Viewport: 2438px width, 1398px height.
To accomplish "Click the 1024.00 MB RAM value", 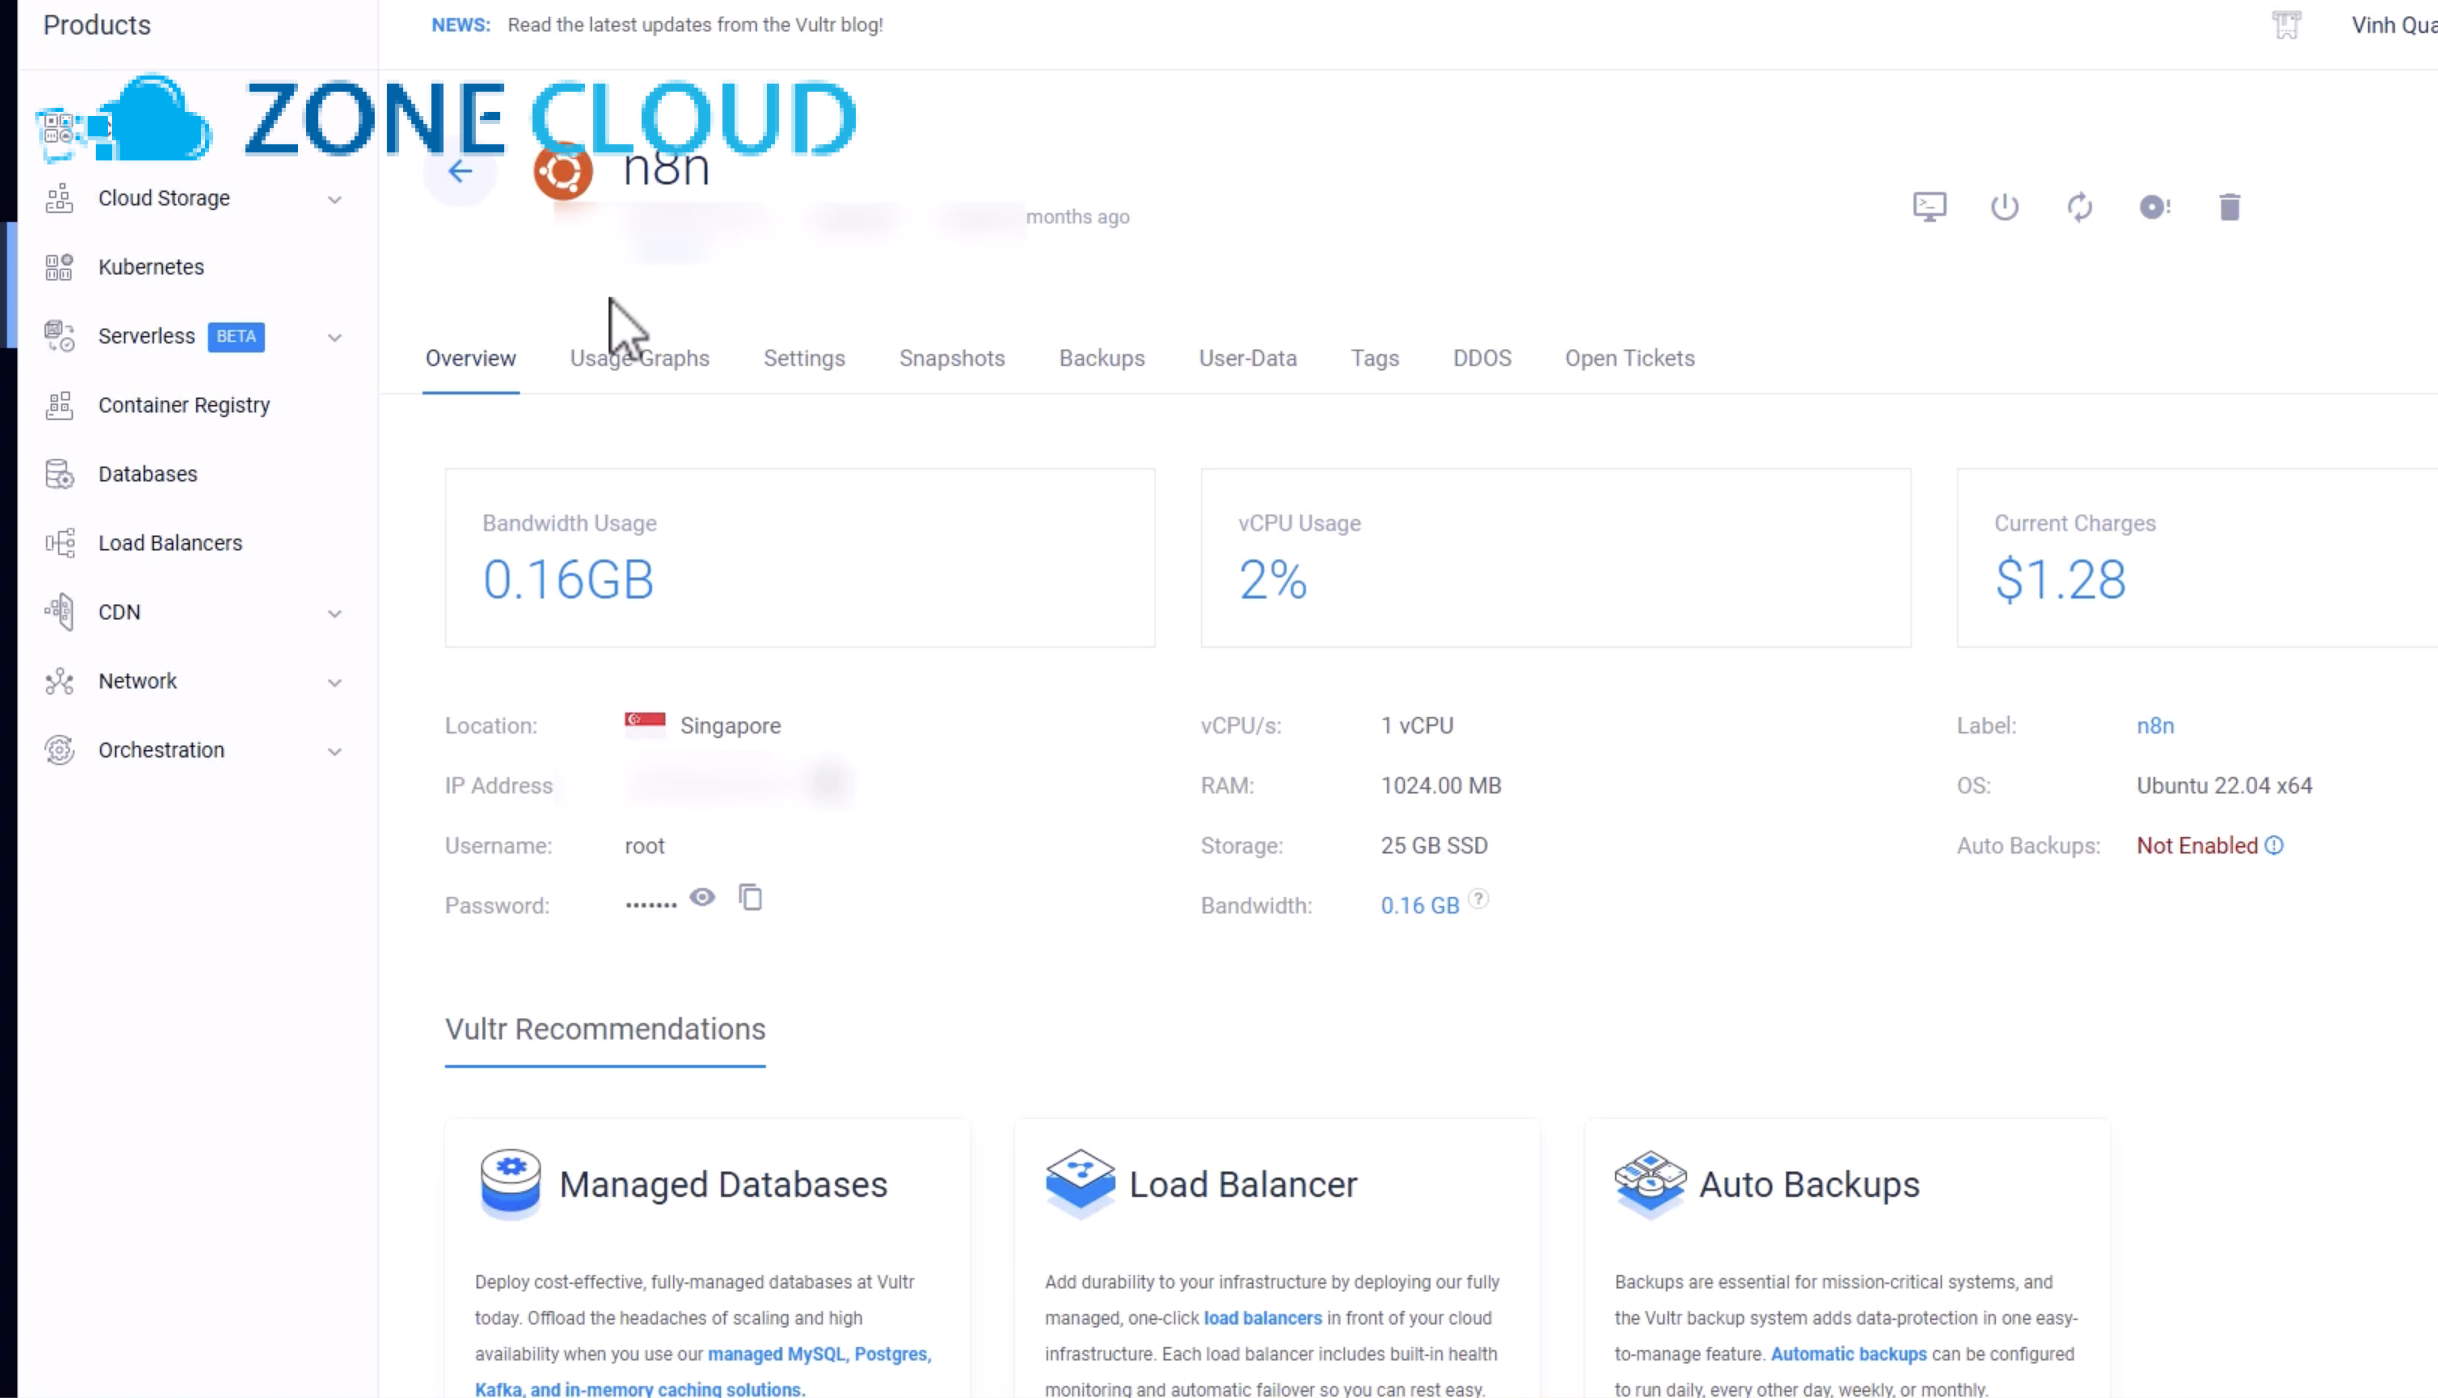I will point(1441,785).
